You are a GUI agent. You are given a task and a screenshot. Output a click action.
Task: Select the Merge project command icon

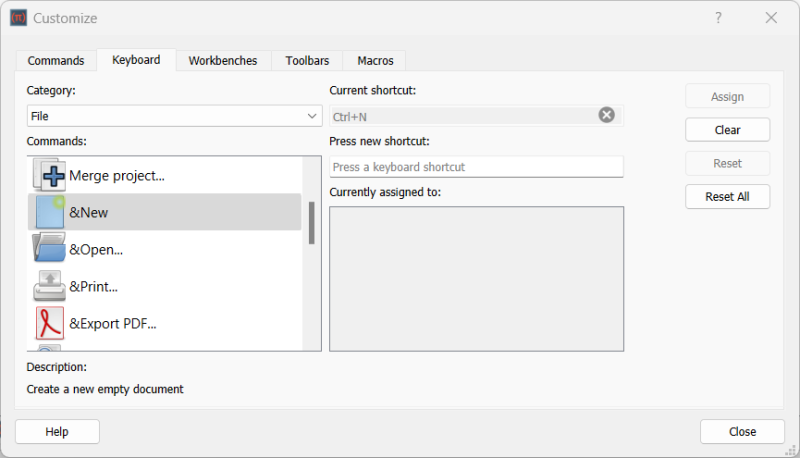coord(49,175)
